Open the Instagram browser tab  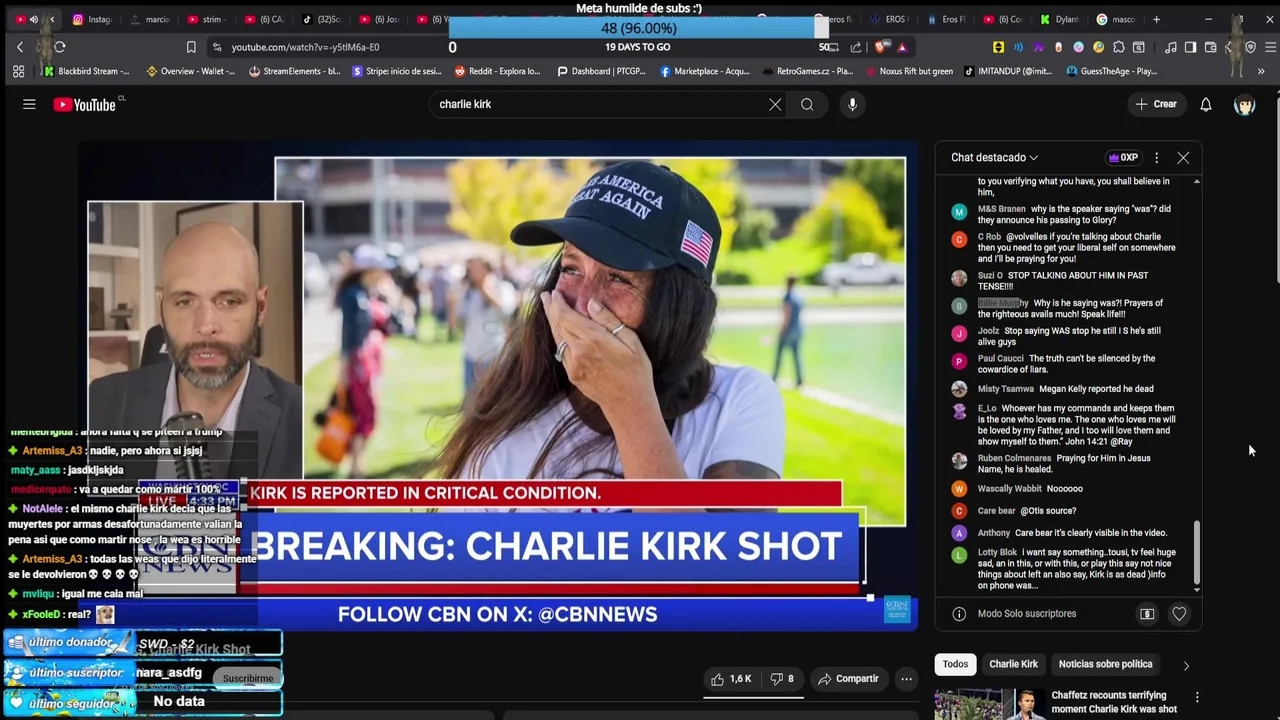[93, 19]
